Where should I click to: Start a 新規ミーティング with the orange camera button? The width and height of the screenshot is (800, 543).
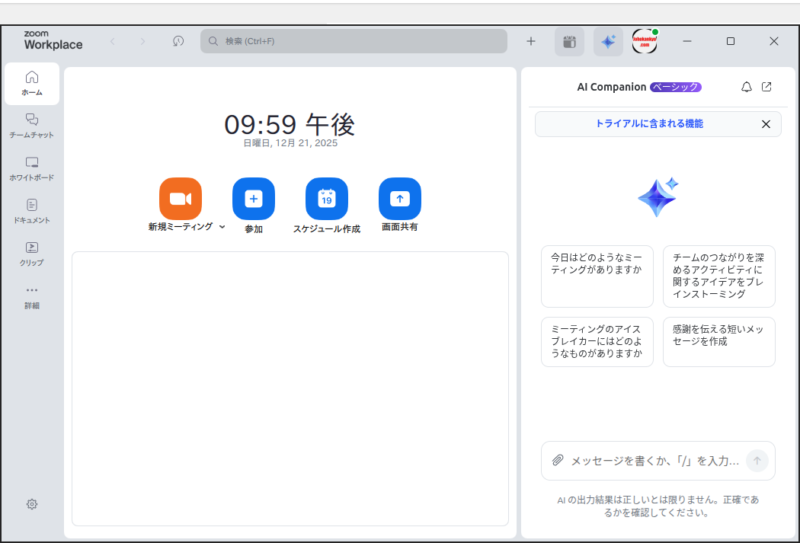point(180,199)
